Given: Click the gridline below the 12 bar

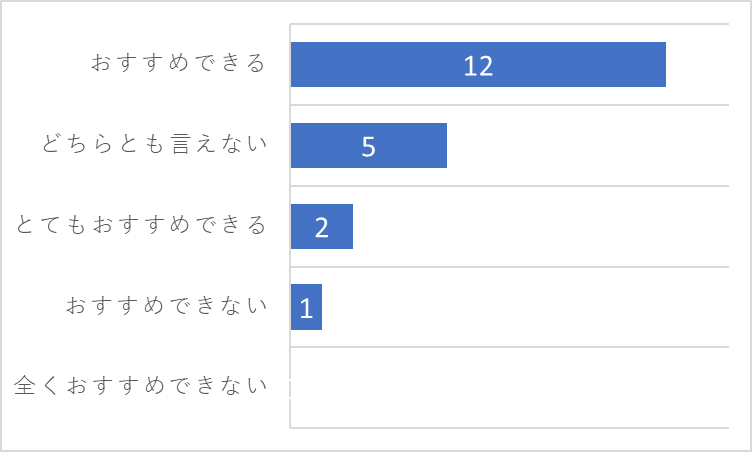Looking at the screenshot, I should click(x=509, y=105).
